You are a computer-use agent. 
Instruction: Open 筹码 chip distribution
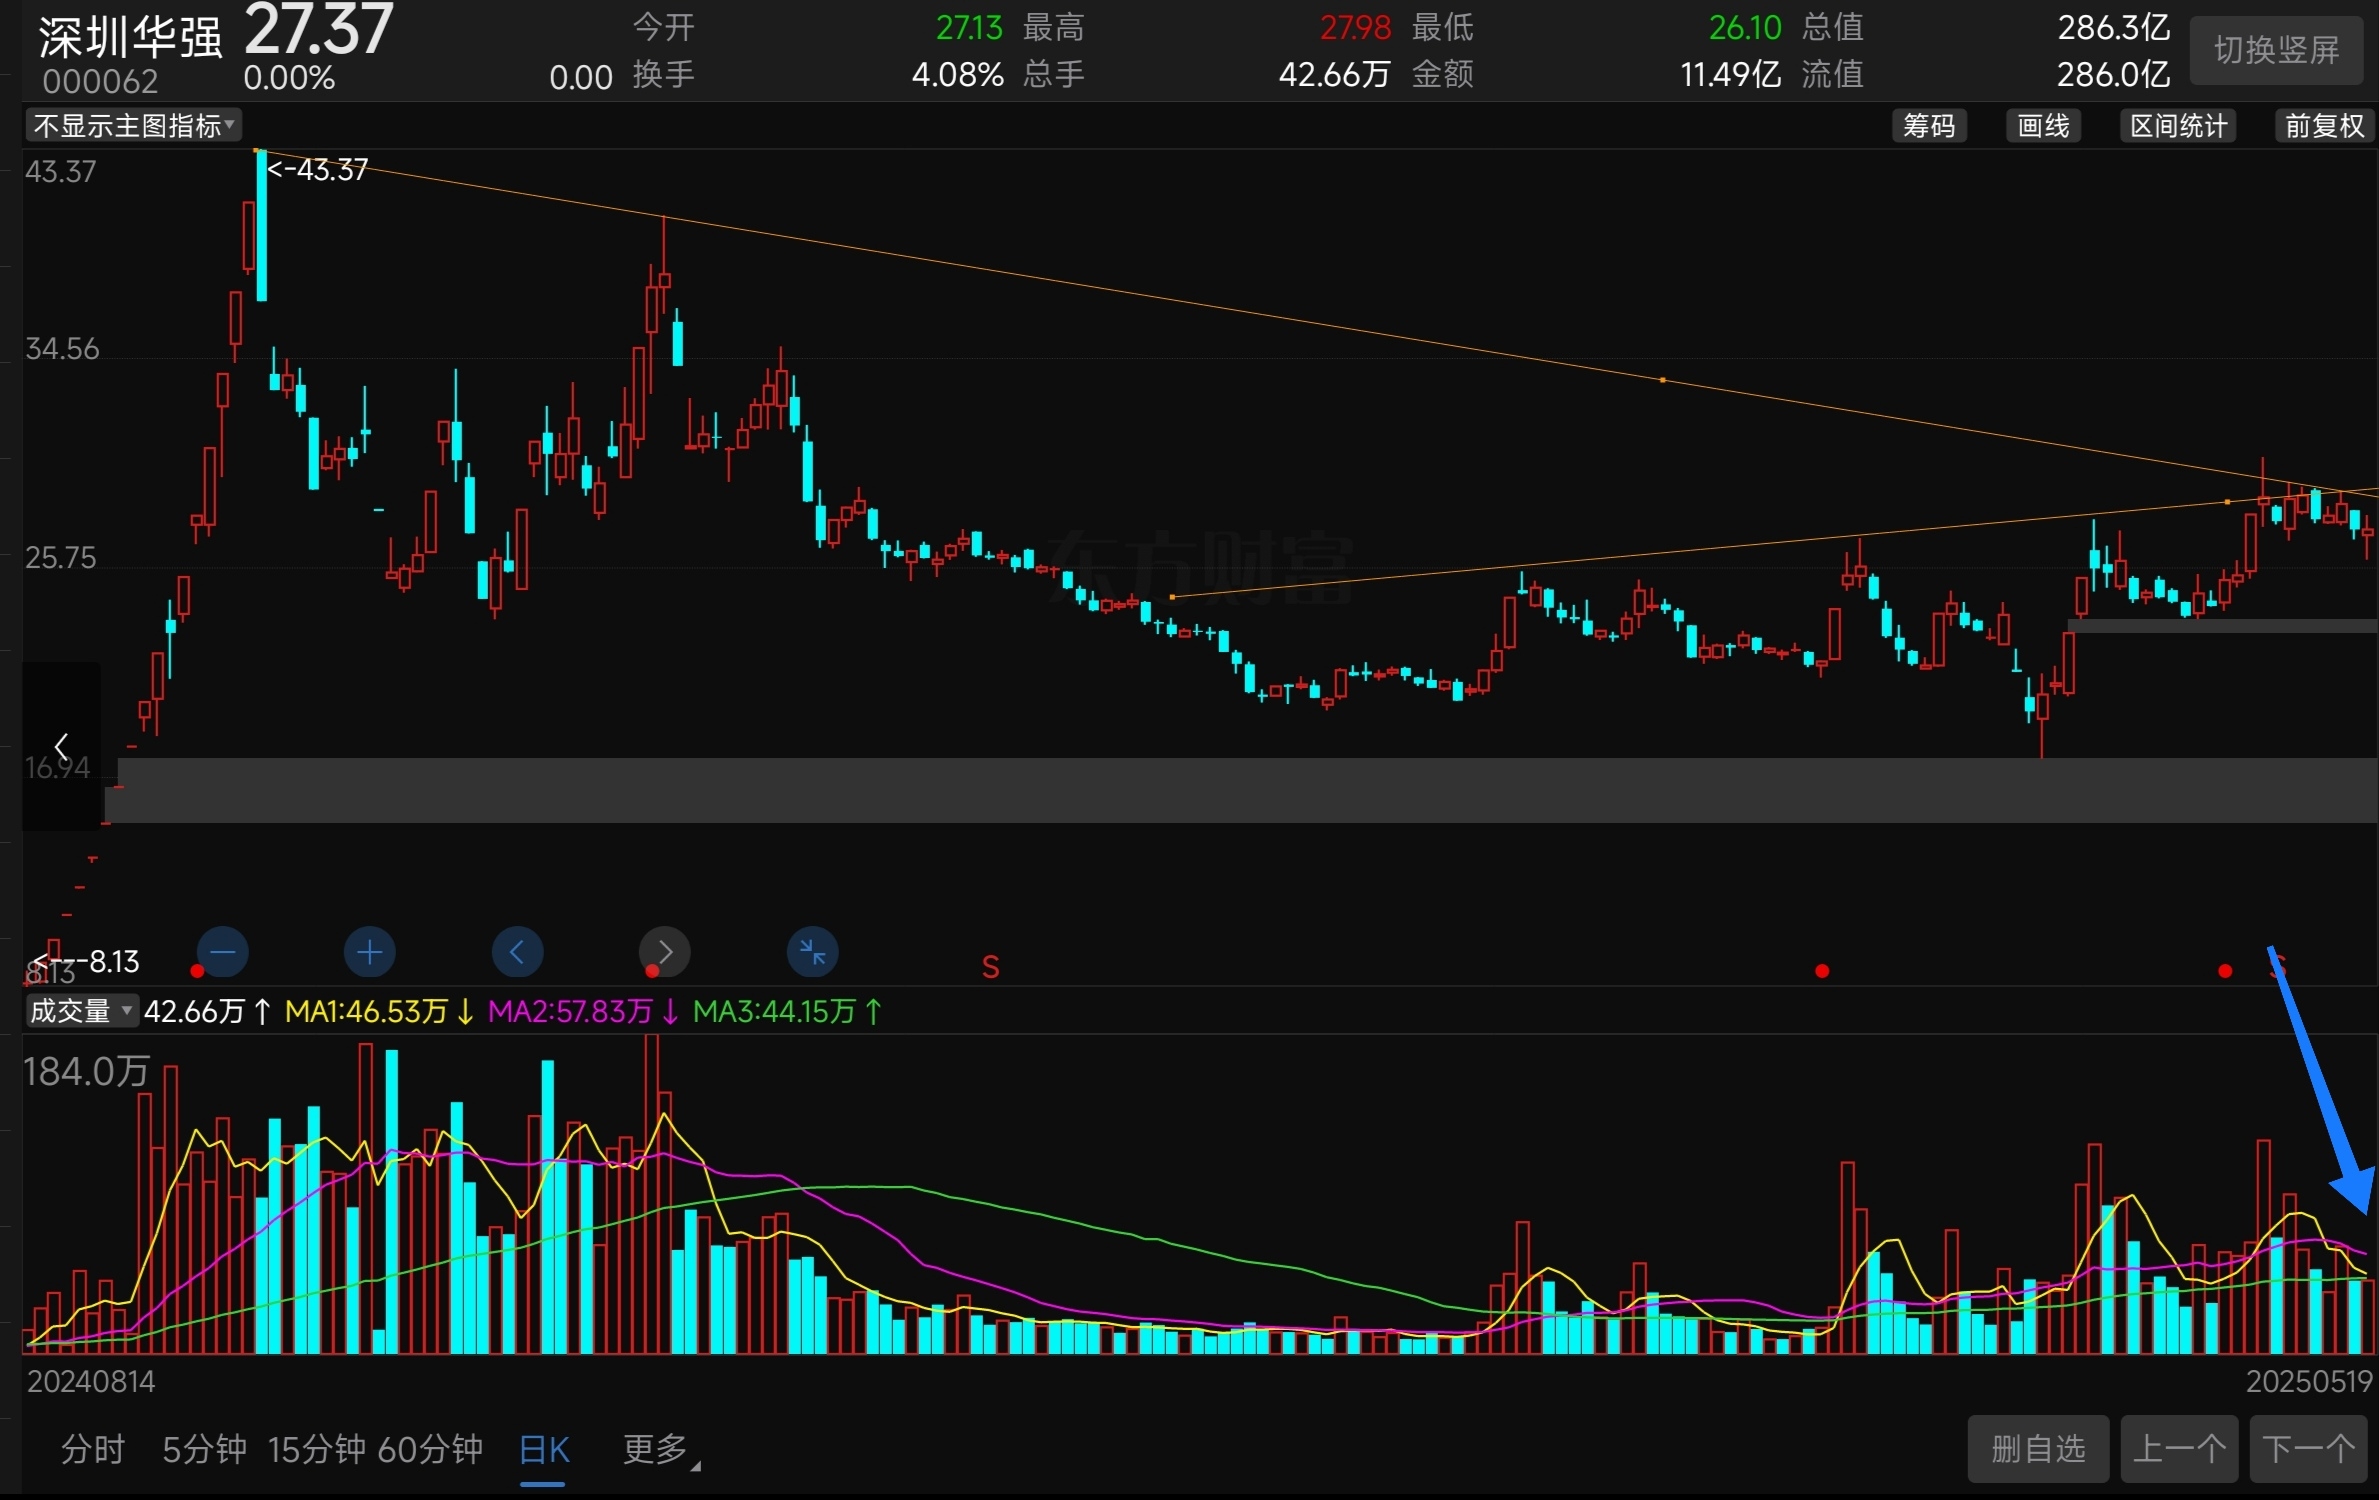[x=1929, y=126]
